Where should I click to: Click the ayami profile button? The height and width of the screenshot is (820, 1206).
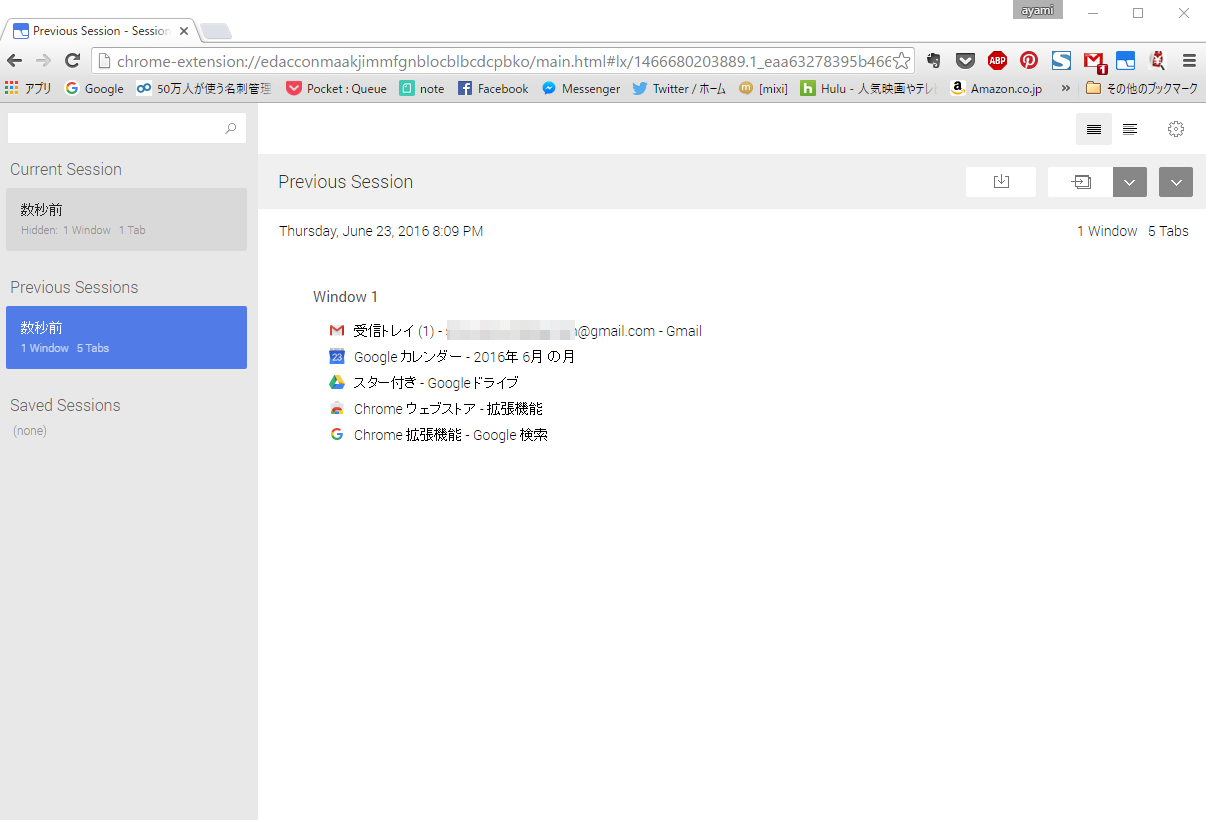(1037, 10)
